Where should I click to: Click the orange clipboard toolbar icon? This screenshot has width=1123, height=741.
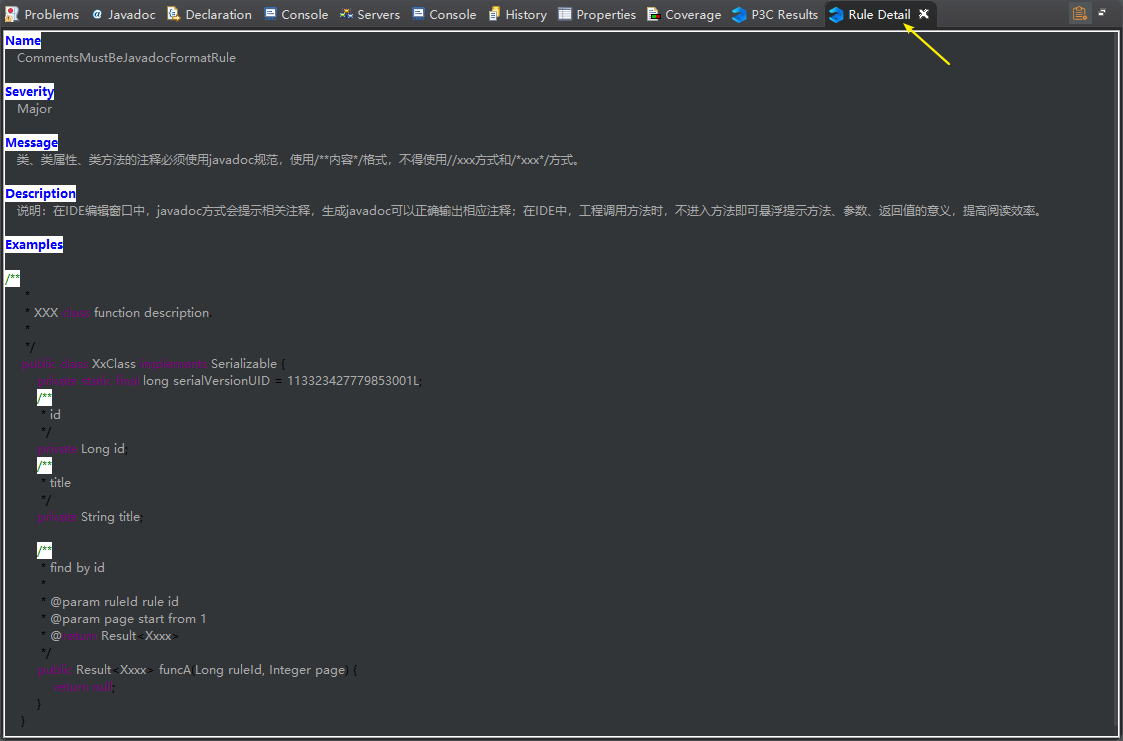(x=1080, y=13)
